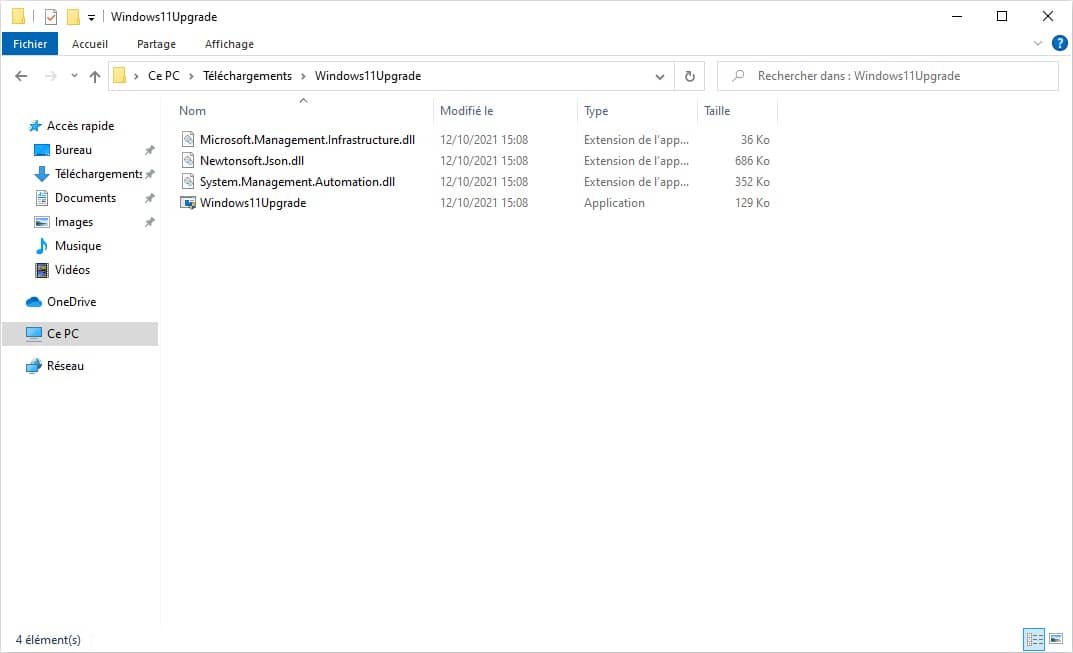Screen dimensions: 1073x653
Task: Open the Fichier ribbon tab
Action: pos(30,44)
